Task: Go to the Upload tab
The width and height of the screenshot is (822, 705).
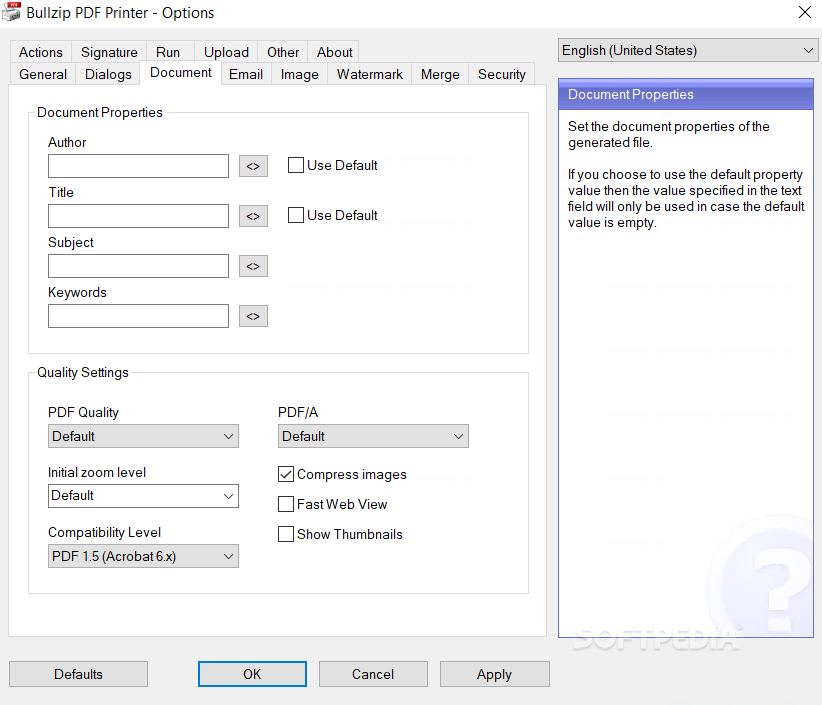Action: (226, 52)
